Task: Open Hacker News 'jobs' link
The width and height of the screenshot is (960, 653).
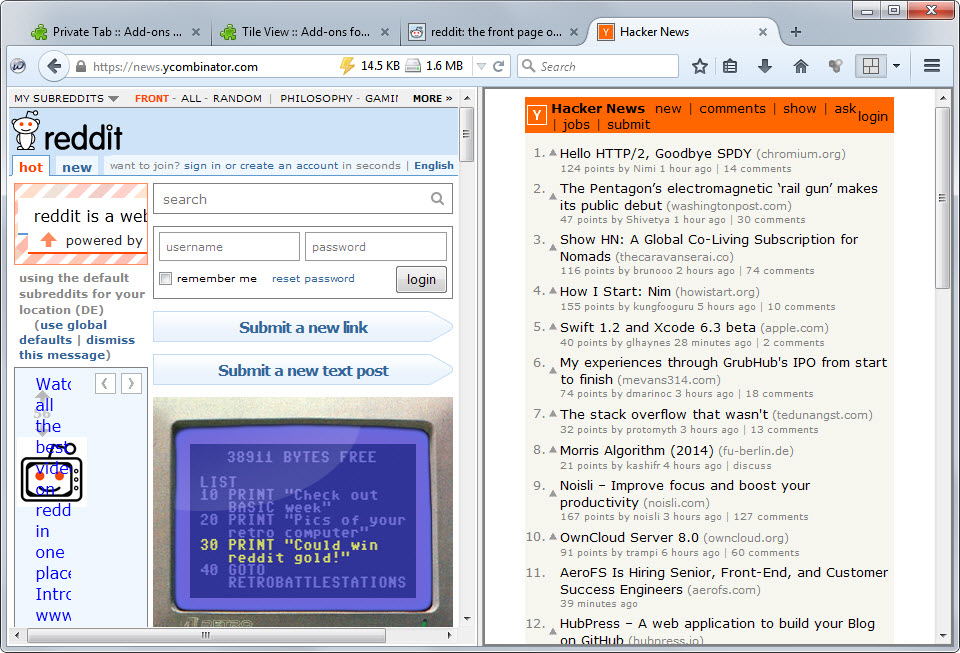Action: (576, 124)
